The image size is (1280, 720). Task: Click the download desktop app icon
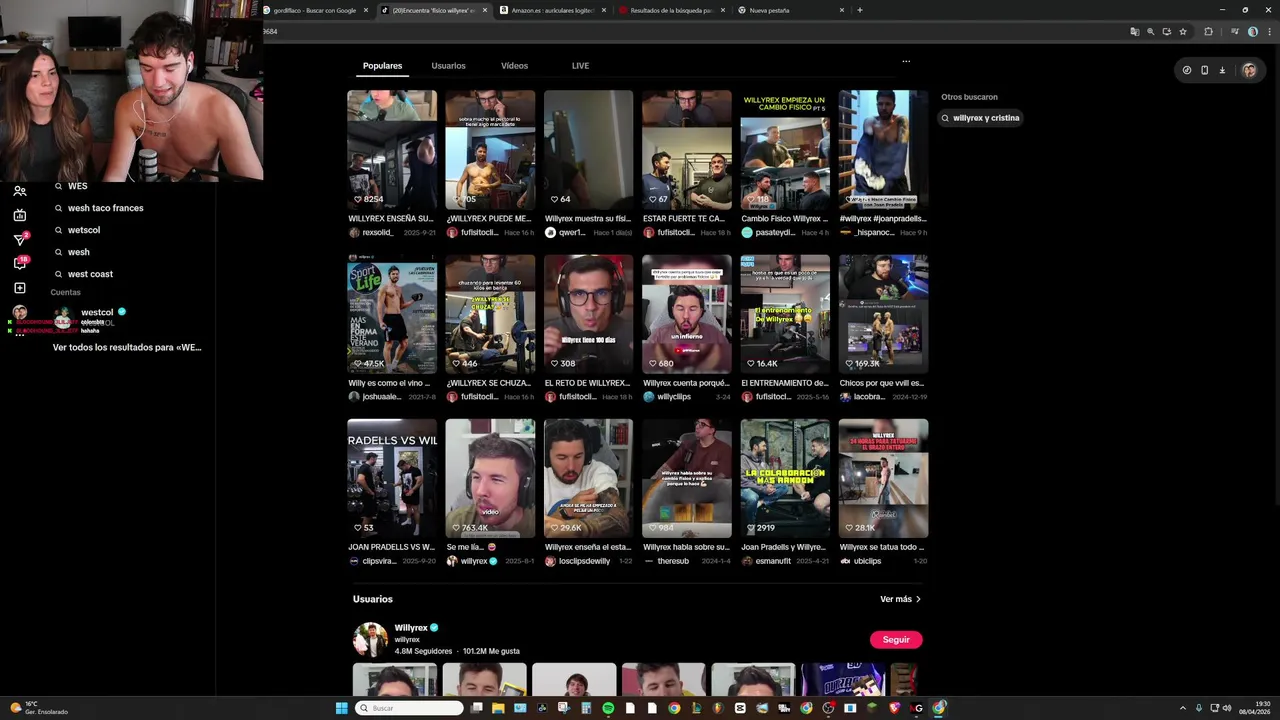coord(1222,70)
